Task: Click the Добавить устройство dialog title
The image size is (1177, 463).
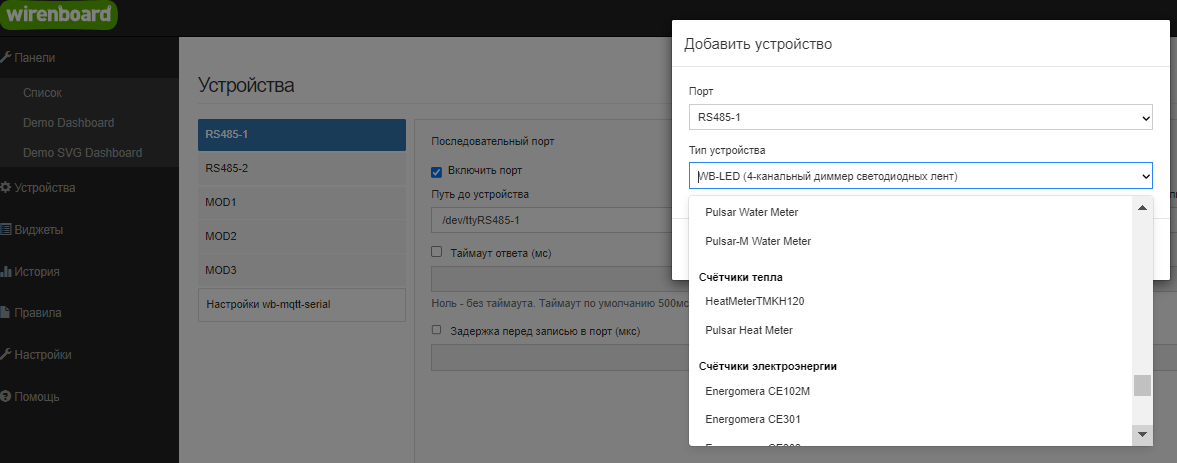Action: tap(757, 44)
